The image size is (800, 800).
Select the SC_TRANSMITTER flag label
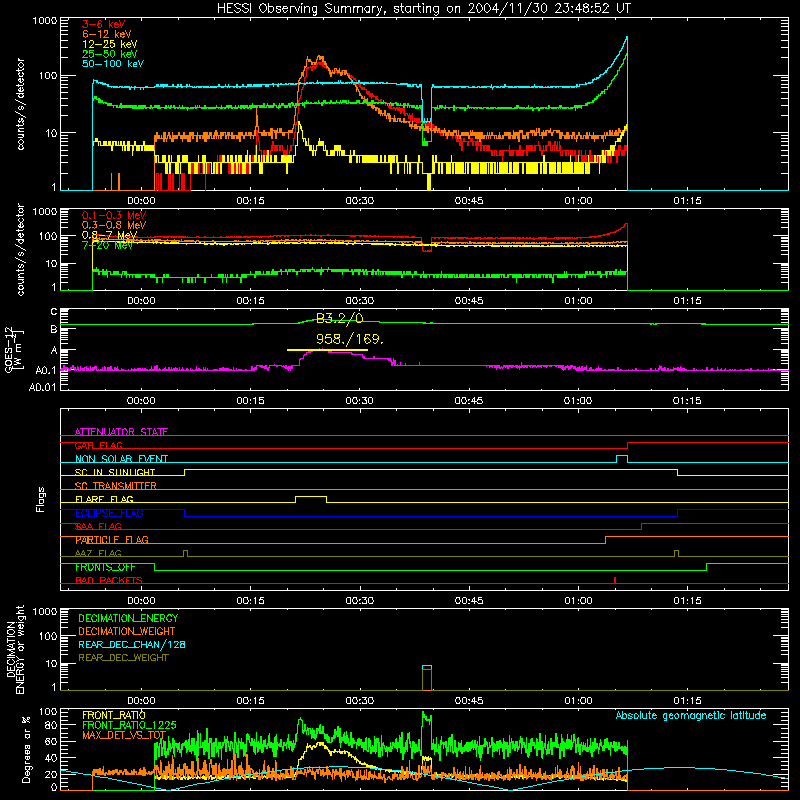[116, 486]
